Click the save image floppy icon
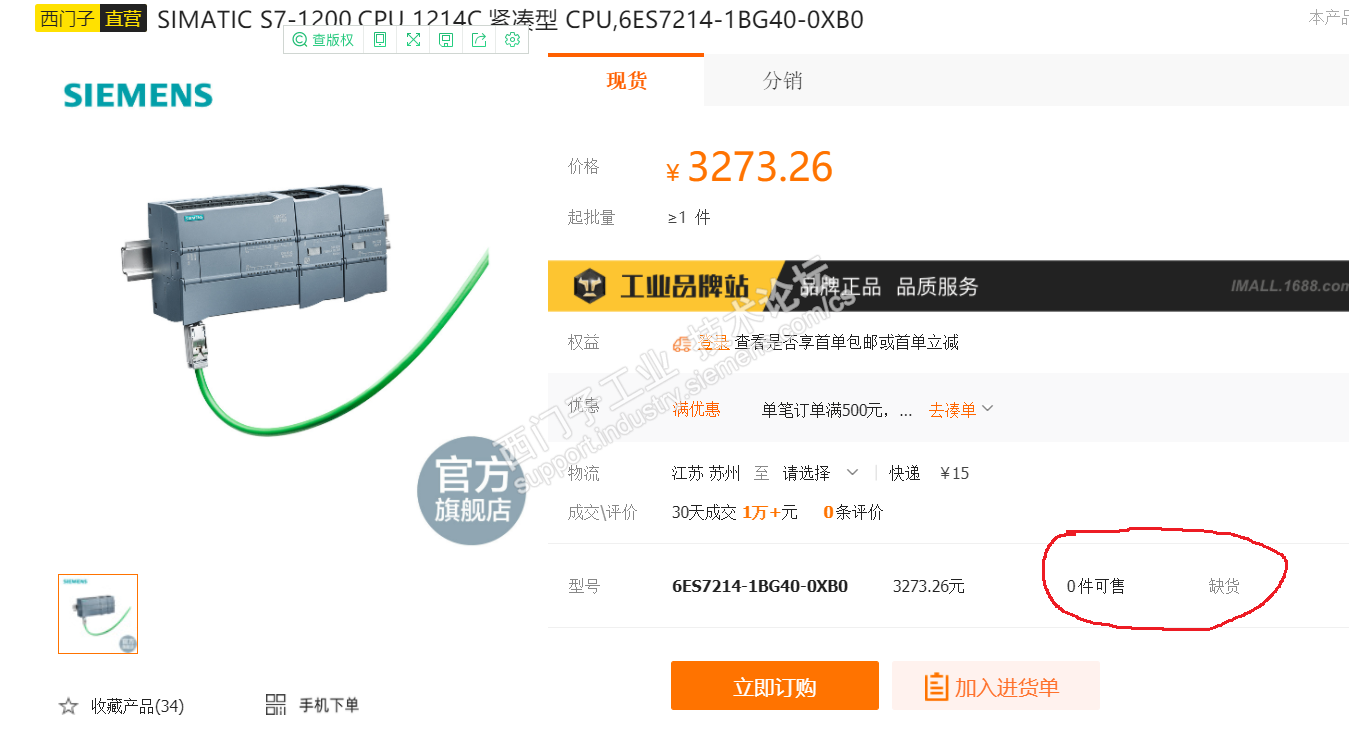The height and width of the screenshot is (749, 1349). [x=446, y=40]
